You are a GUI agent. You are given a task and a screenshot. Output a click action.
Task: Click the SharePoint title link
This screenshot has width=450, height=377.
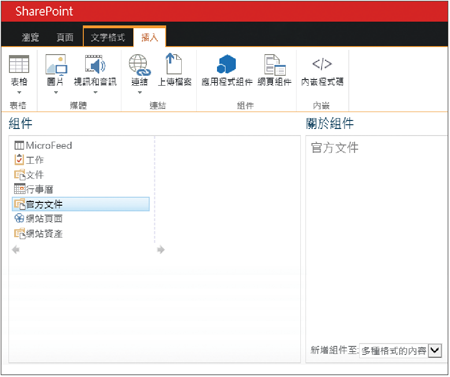44,11
